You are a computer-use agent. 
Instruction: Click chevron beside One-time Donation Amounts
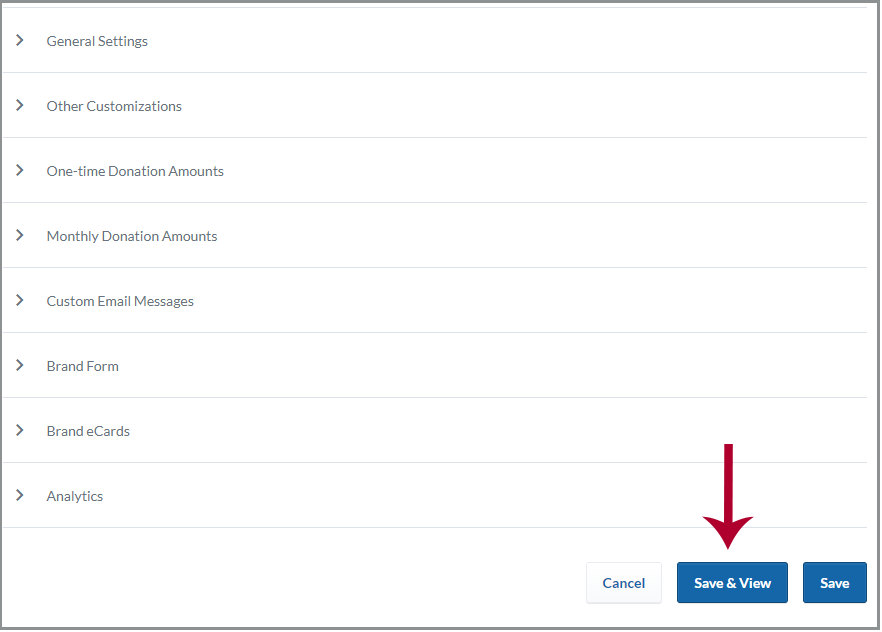(19, 171)
